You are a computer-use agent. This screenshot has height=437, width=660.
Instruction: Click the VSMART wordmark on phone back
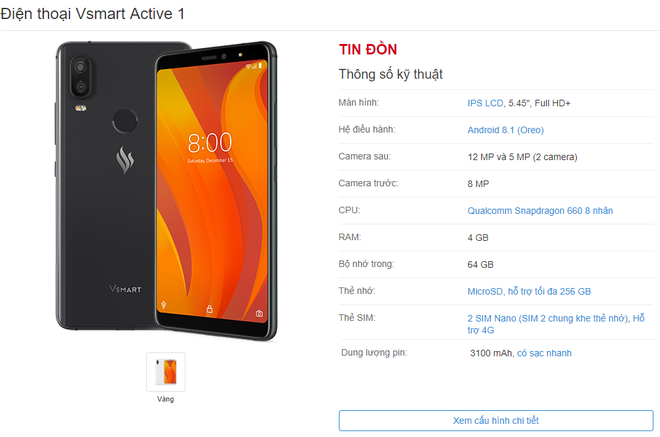pyautogui.click(x=125, y=289)
